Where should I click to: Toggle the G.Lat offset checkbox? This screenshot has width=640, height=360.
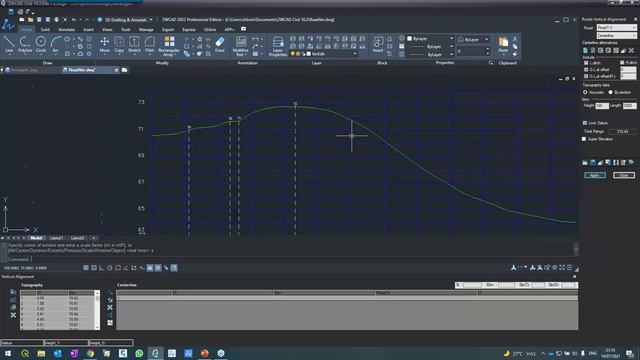click(586, 70)
